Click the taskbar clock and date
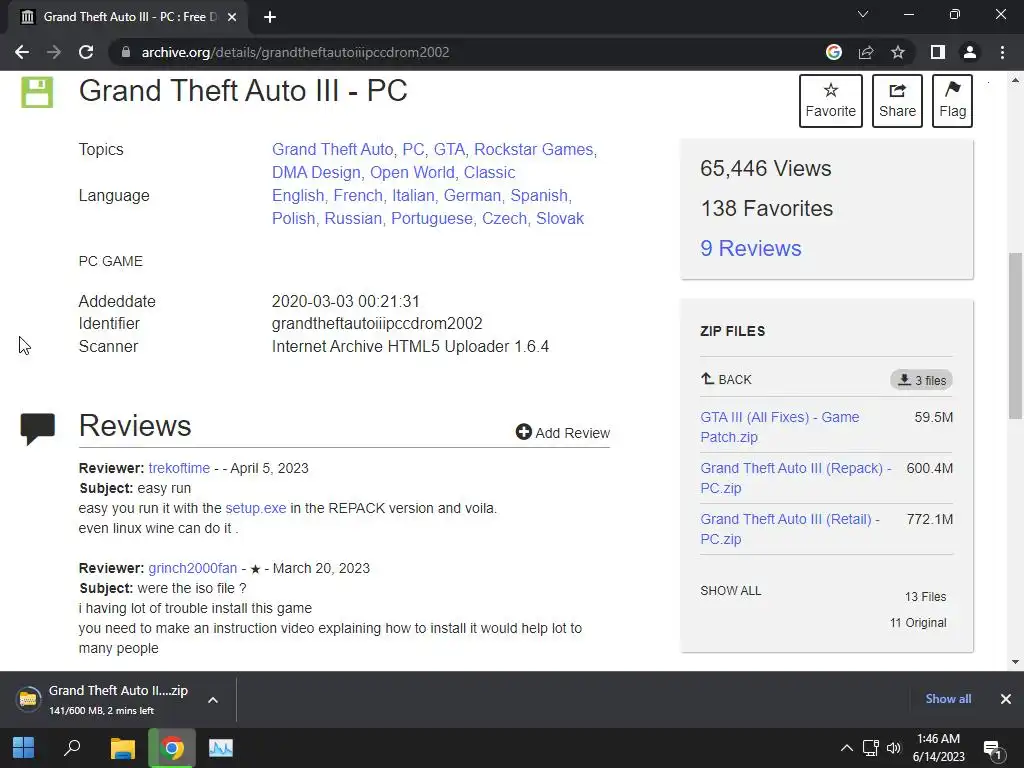This screenshot has height=768, width=1024. coord(938,748)
